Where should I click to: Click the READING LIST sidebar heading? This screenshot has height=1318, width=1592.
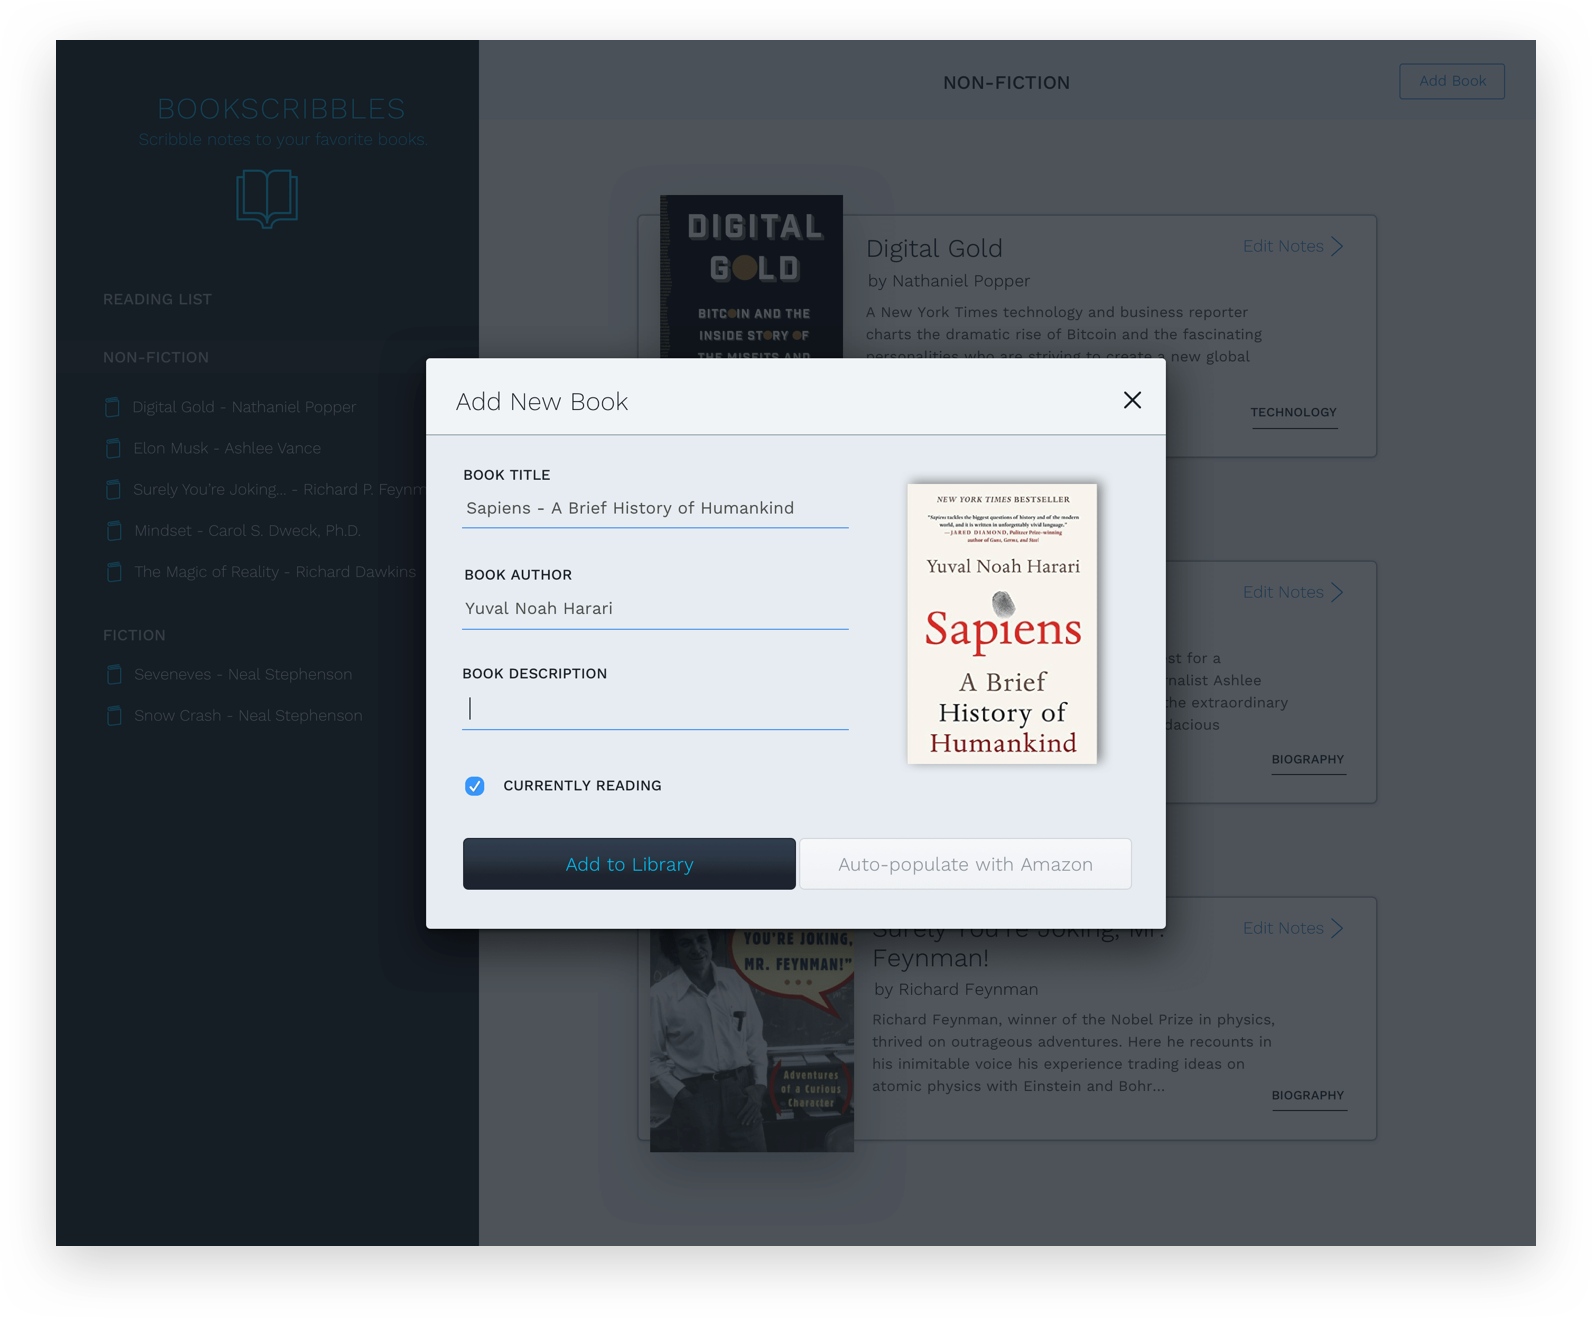click(157, 299)
